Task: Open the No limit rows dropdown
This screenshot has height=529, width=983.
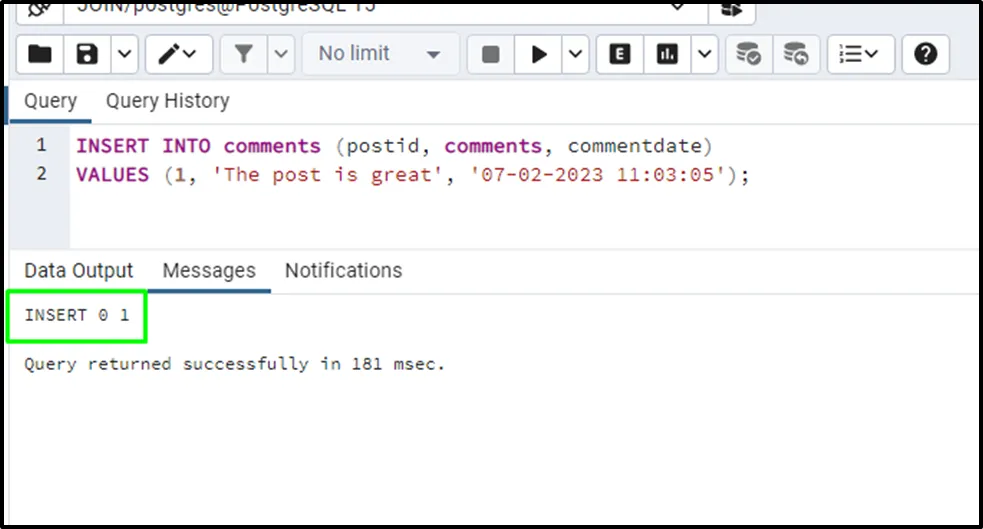Action: click(380, 54)
